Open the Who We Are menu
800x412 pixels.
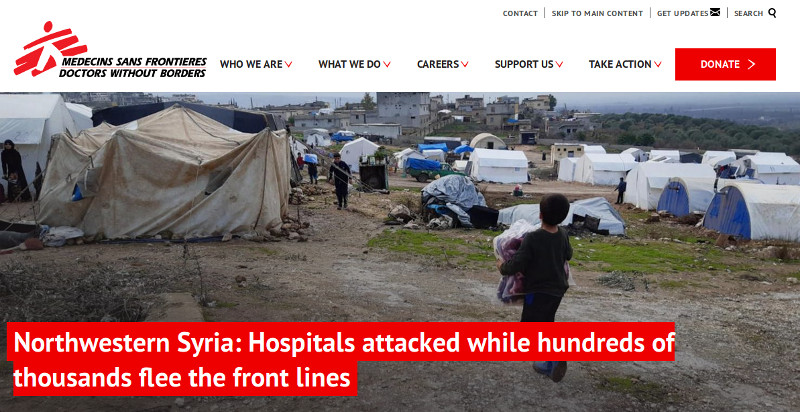251,64
